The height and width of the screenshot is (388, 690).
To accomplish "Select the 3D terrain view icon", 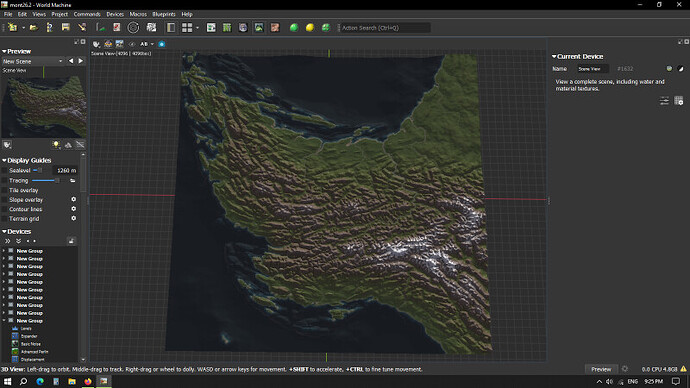I will coord(259,27).
